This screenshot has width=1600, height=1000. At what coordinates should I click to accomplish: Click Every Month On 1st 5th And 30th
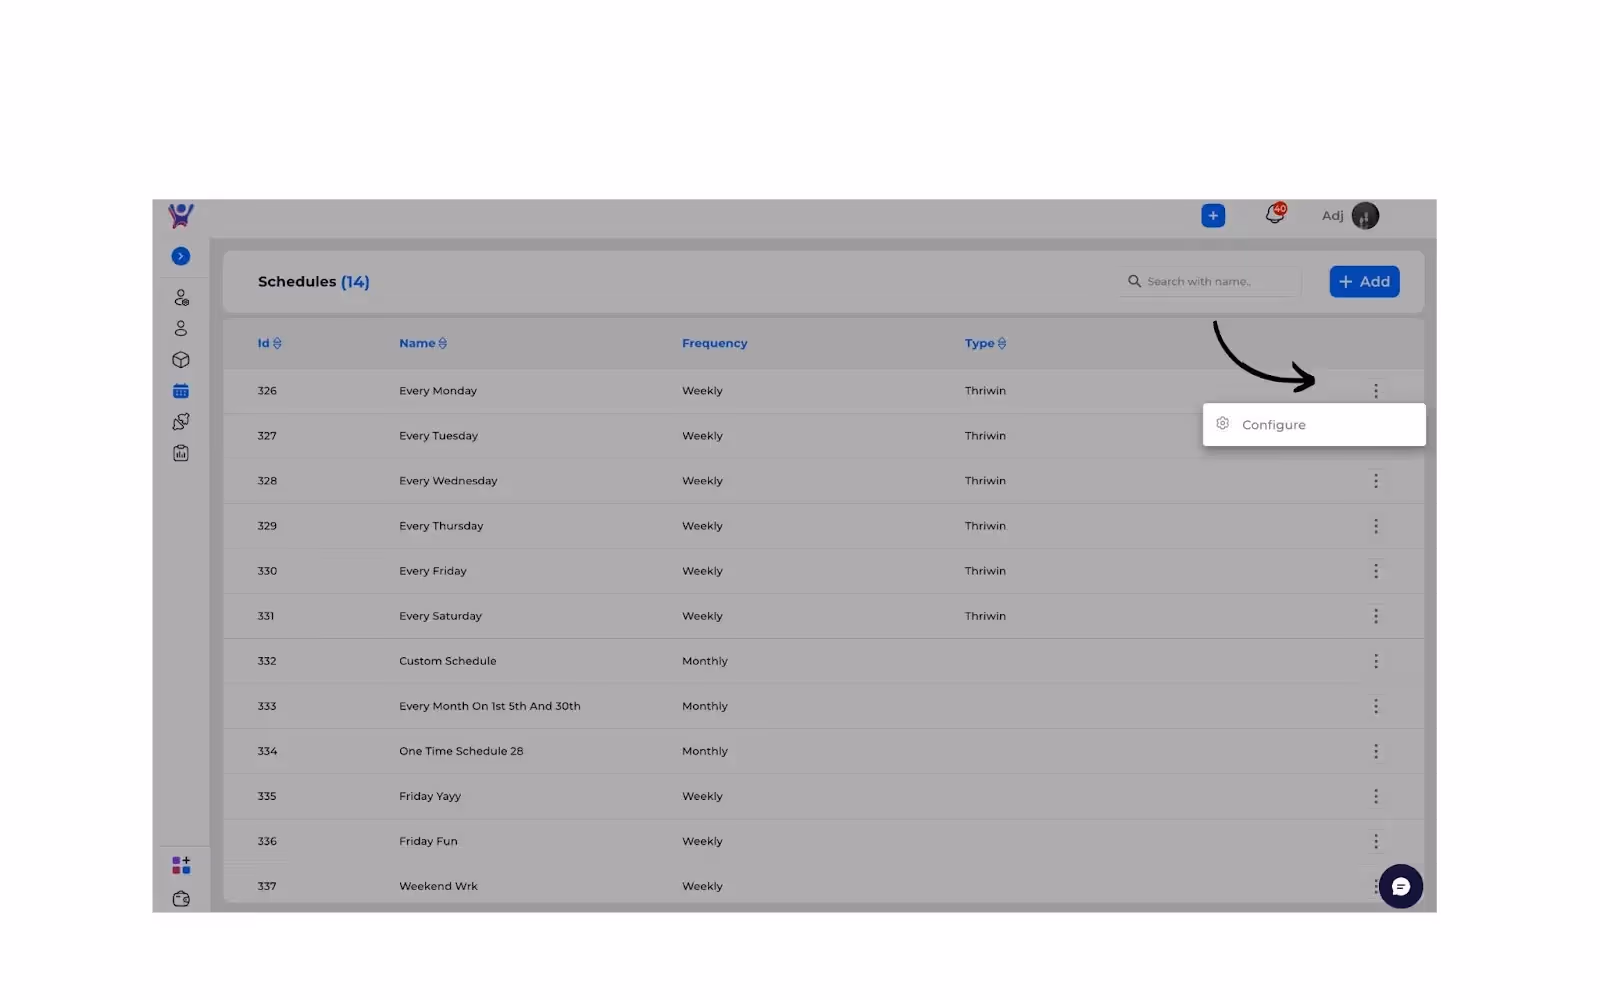489,706
